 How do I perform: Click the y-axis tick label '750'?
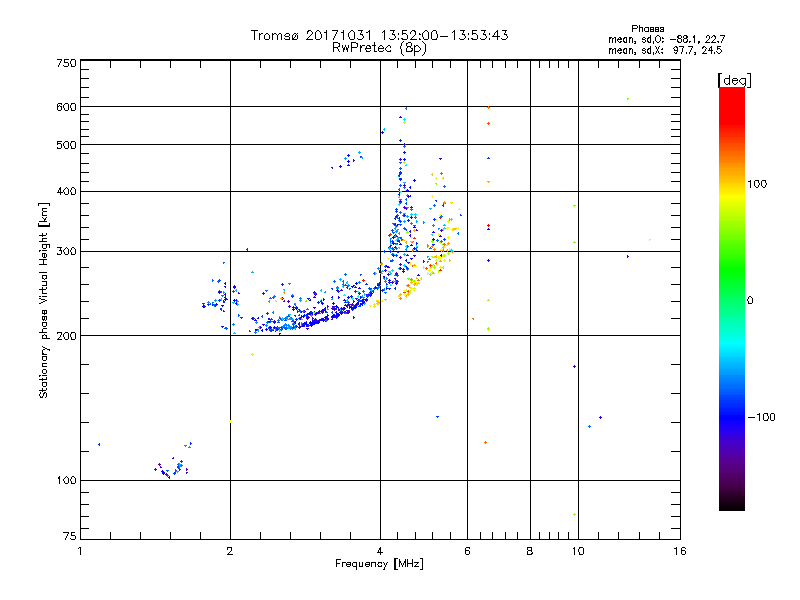click(x=67, y=63)
